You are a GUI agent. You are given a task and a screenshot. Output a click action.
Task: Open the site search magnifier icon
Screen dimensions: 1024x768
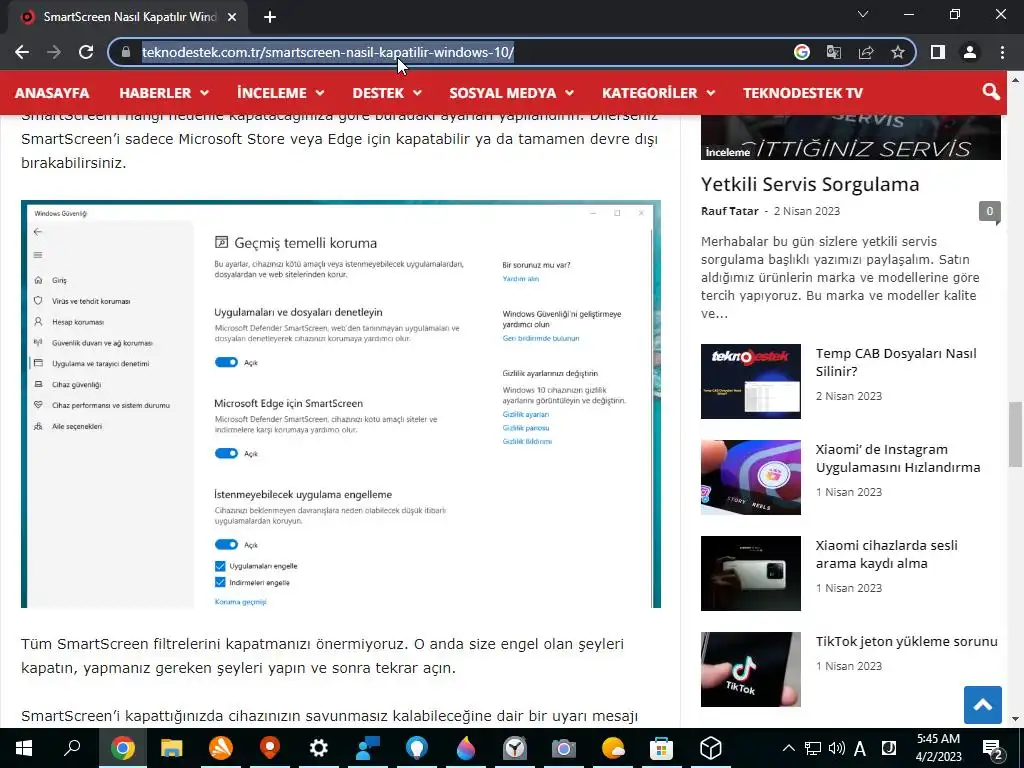tap(991, 92)
